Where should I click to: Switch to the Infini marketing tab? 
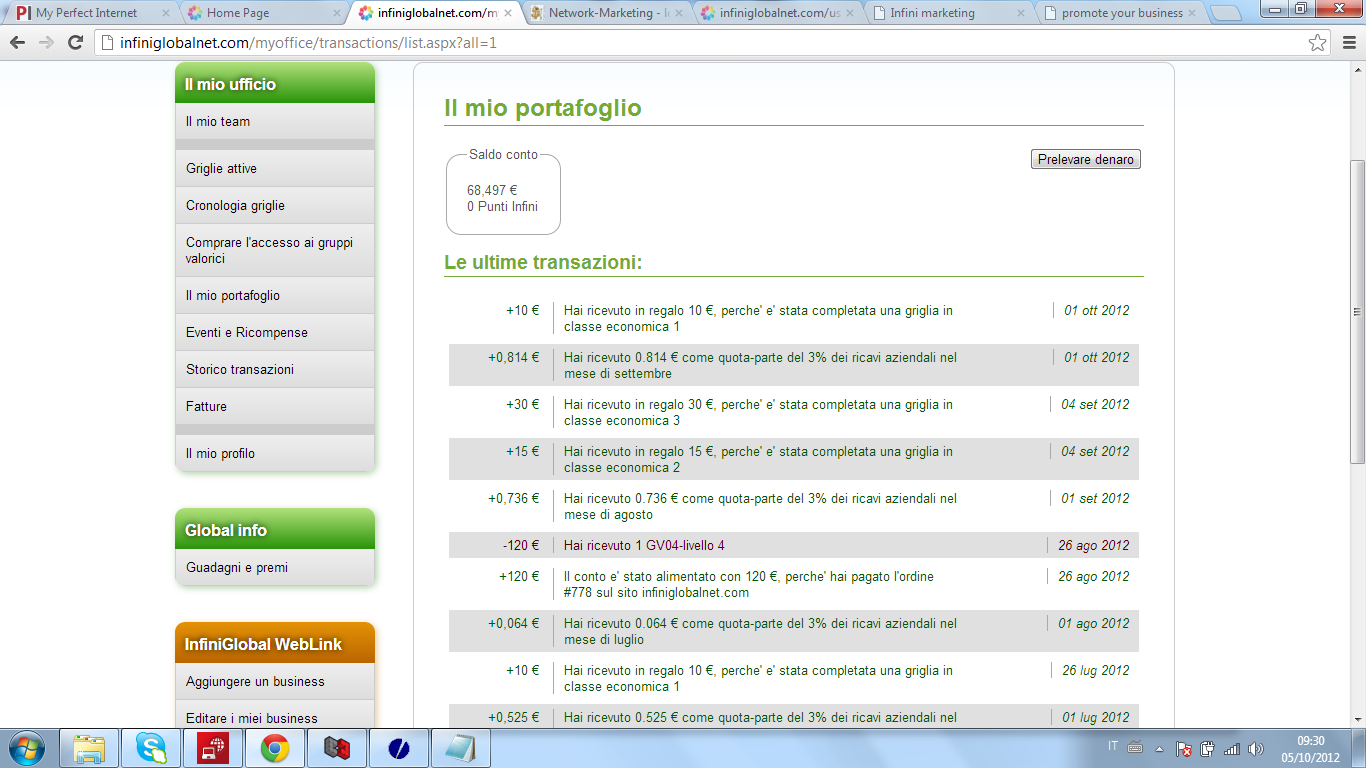point(938,13)
